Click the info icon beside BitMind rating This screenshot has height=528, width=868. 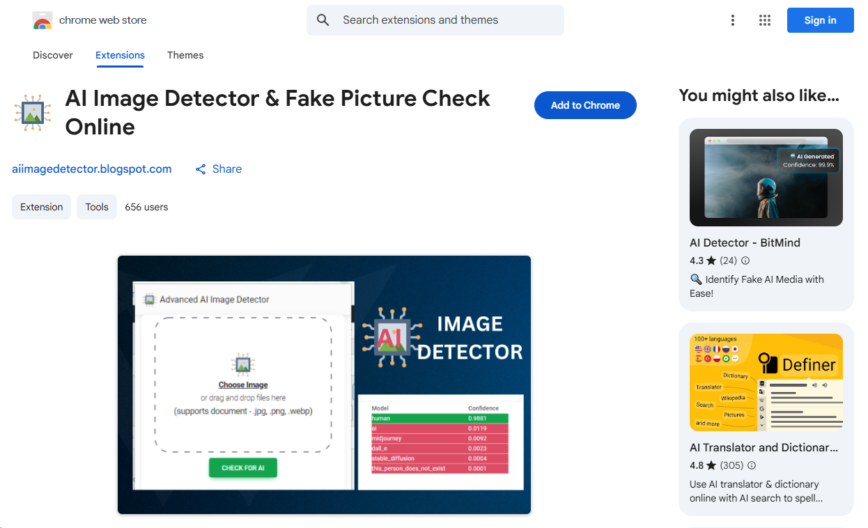pyautogui.click(x=745, y=261)
